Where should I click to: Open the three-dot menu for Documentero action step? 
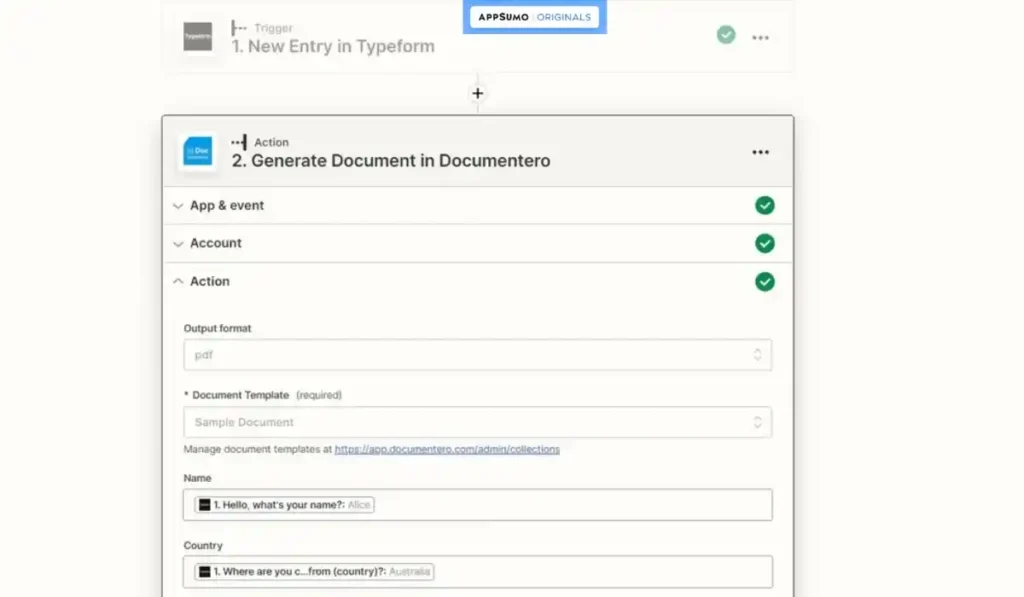[x=760, y=152]
